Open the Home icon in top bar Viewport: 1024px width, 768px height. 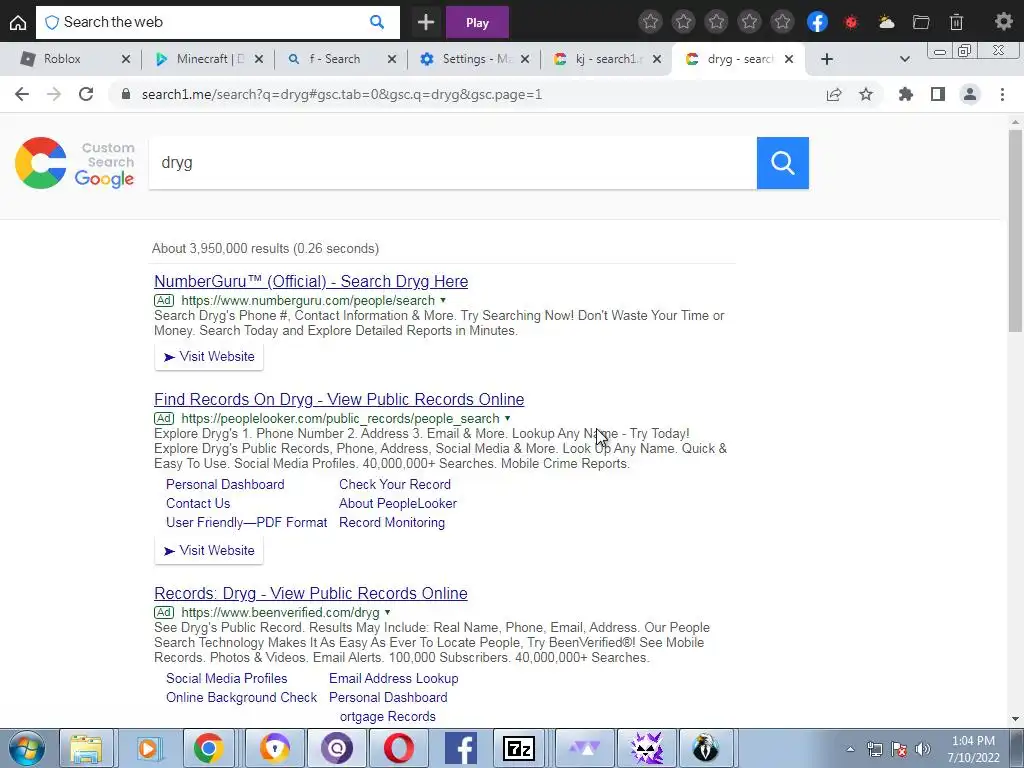click(18, 22)
